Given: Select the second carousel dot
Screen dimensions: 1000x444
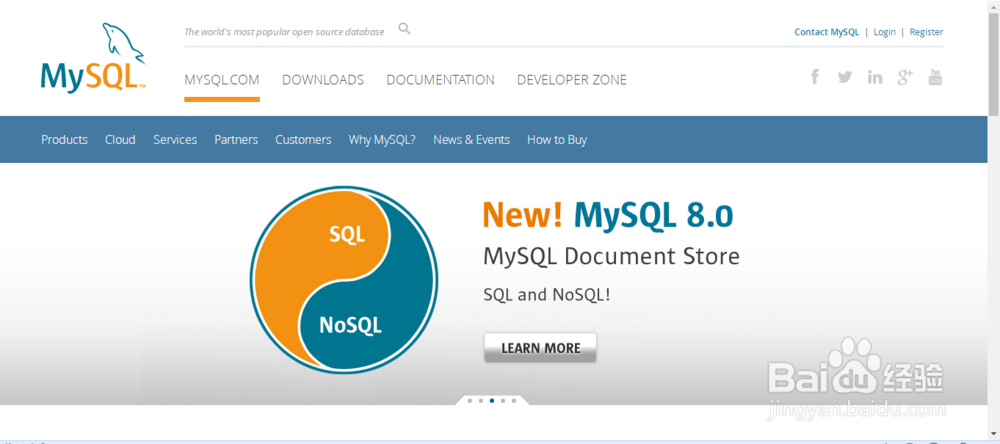Looking at the screenshot, I should 480,401.
